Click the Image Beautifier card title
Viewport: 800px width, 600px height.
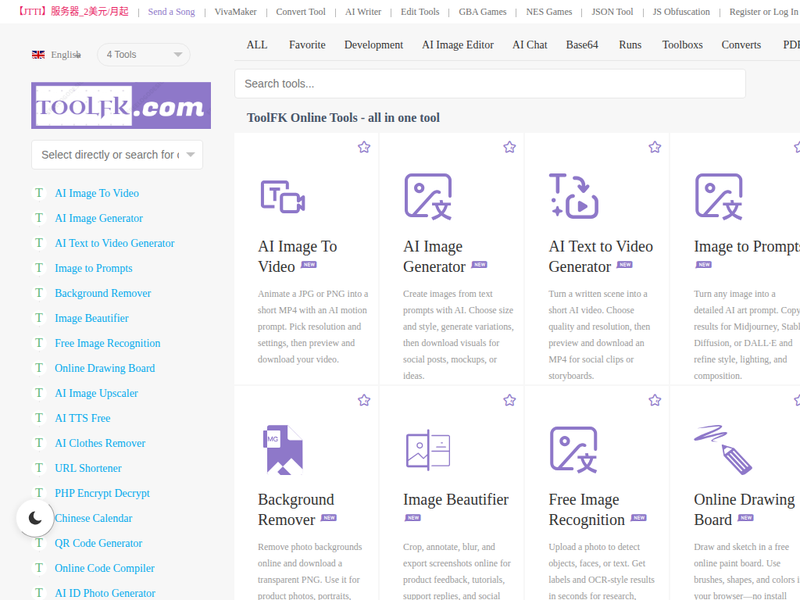pos(456,499)
